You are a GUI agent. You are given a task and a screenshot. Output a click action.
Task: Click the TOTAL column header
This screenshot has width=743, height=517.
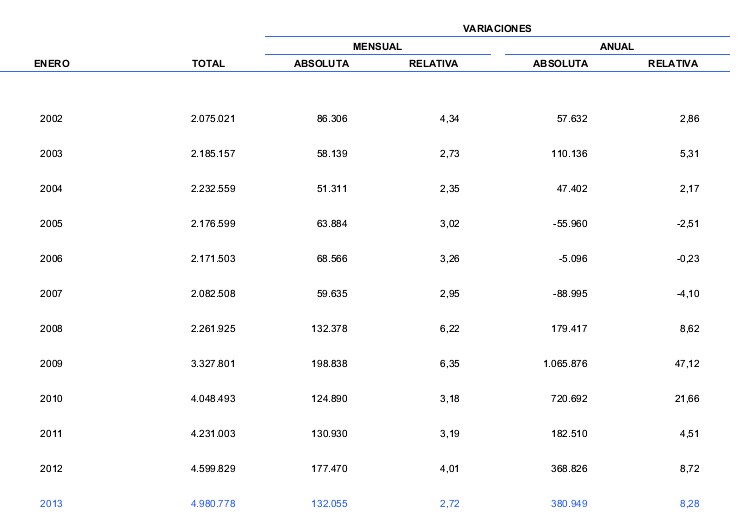(208, 64)
